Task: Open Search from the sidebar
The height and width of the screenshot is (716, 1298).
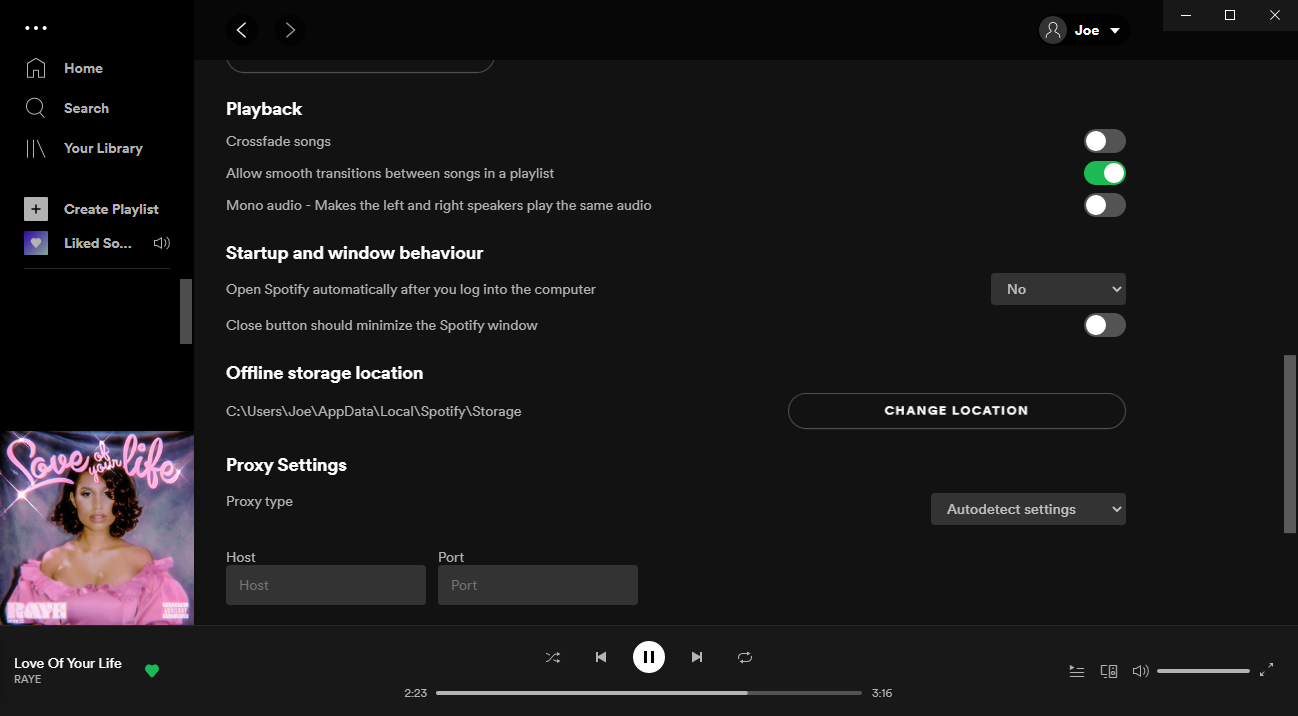Action: 36,107
